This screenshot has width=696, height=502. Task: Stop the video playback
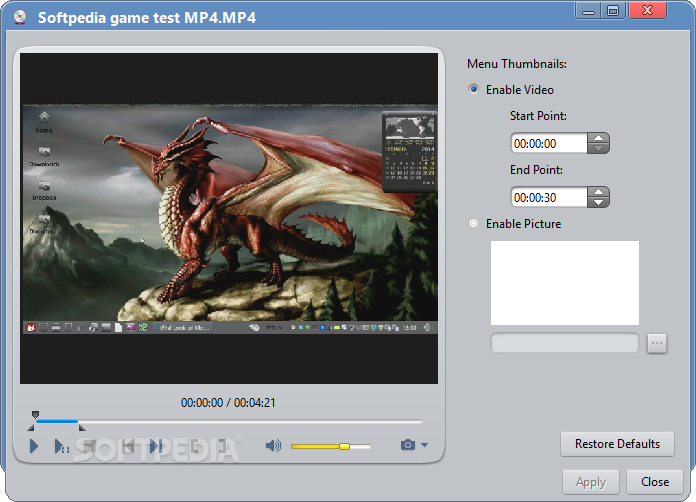click(89, 446)
